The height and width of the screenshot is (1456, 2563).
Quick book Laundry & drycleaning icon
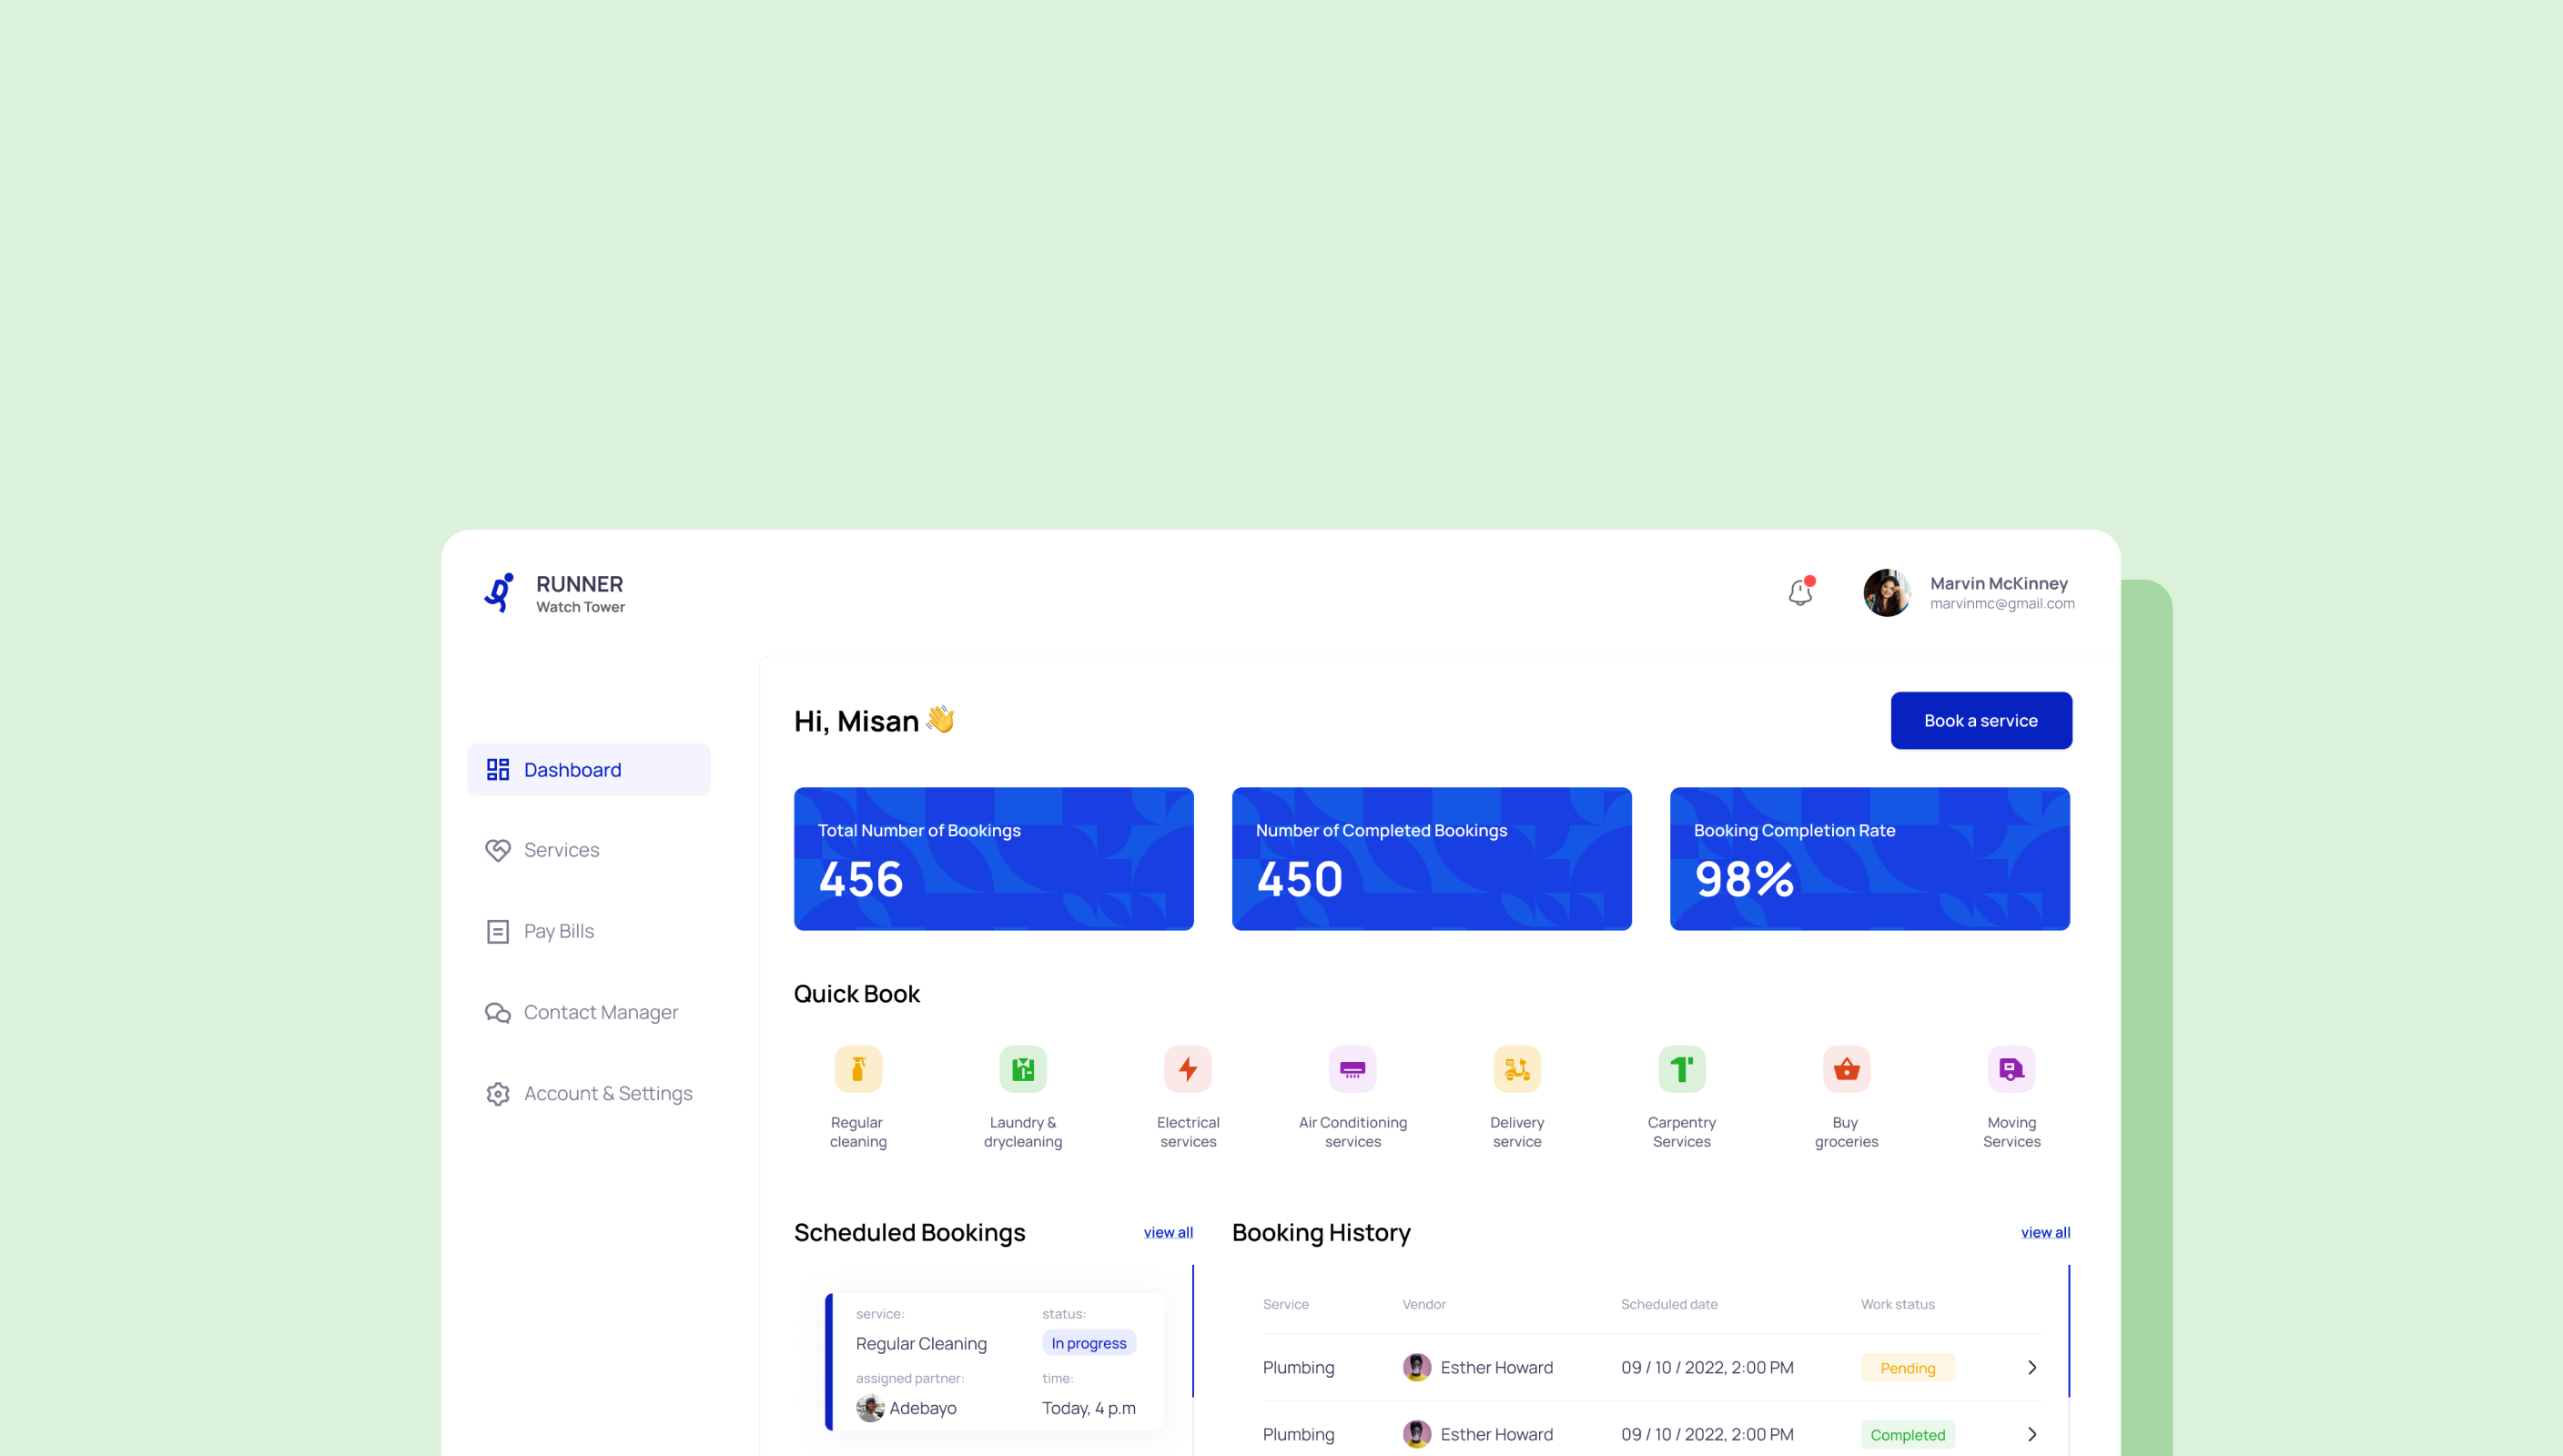pos(1022,1069)
